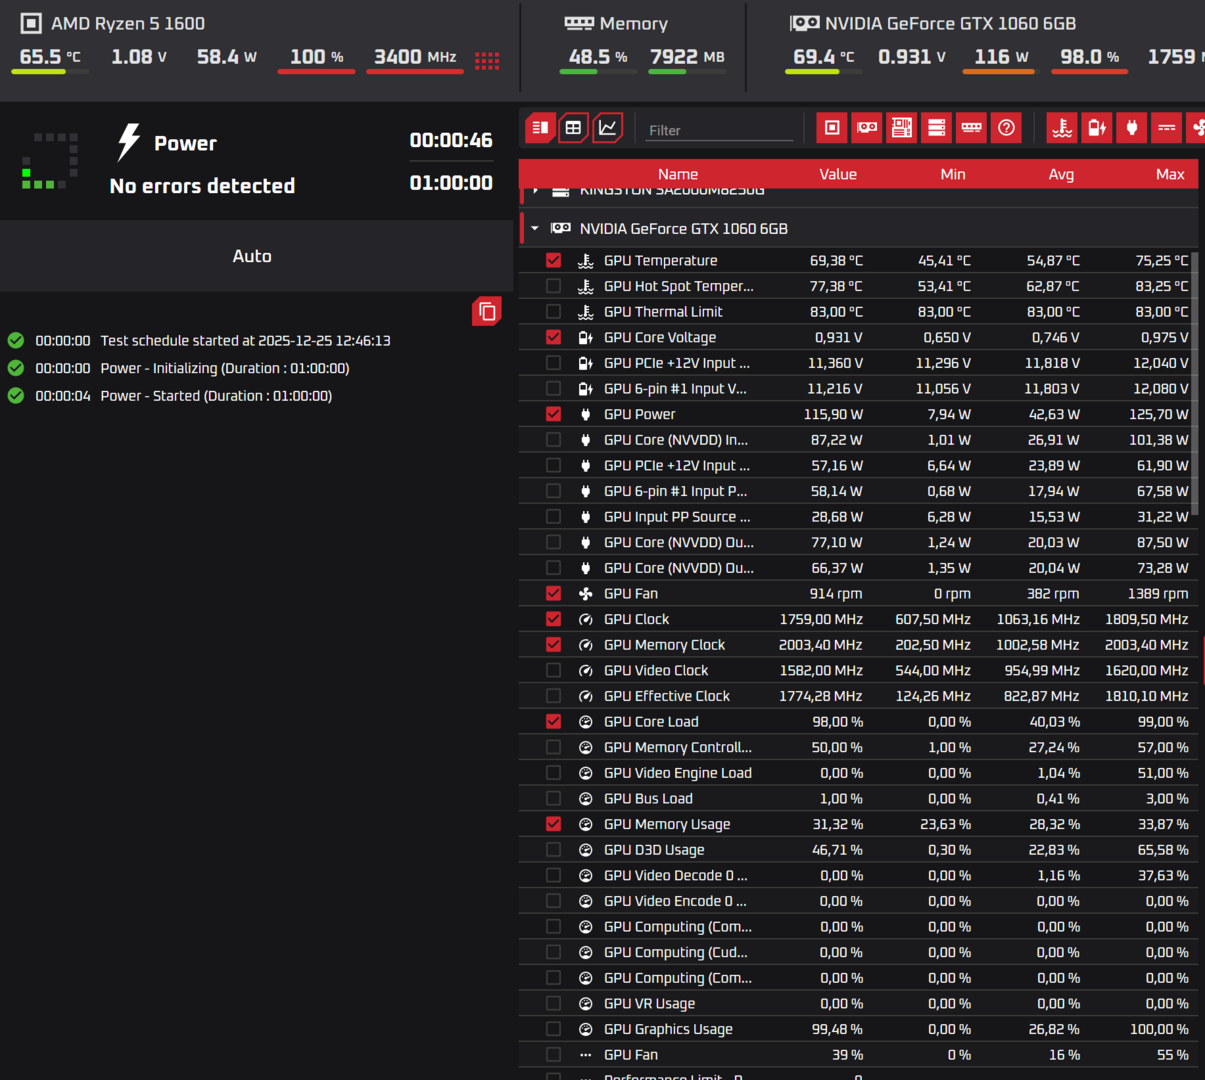Sort the table by Name column
This screenshot has width=1205, height=1080.
click(x=677, y=174)
